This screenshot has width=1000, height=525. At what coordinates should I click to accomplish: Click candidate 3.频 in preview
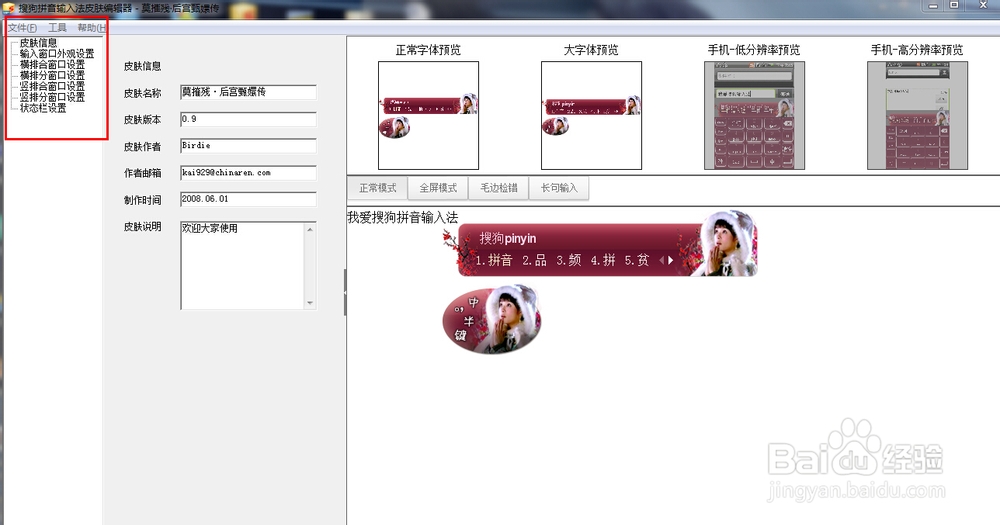pyautogui.click(x=568, y=260)
